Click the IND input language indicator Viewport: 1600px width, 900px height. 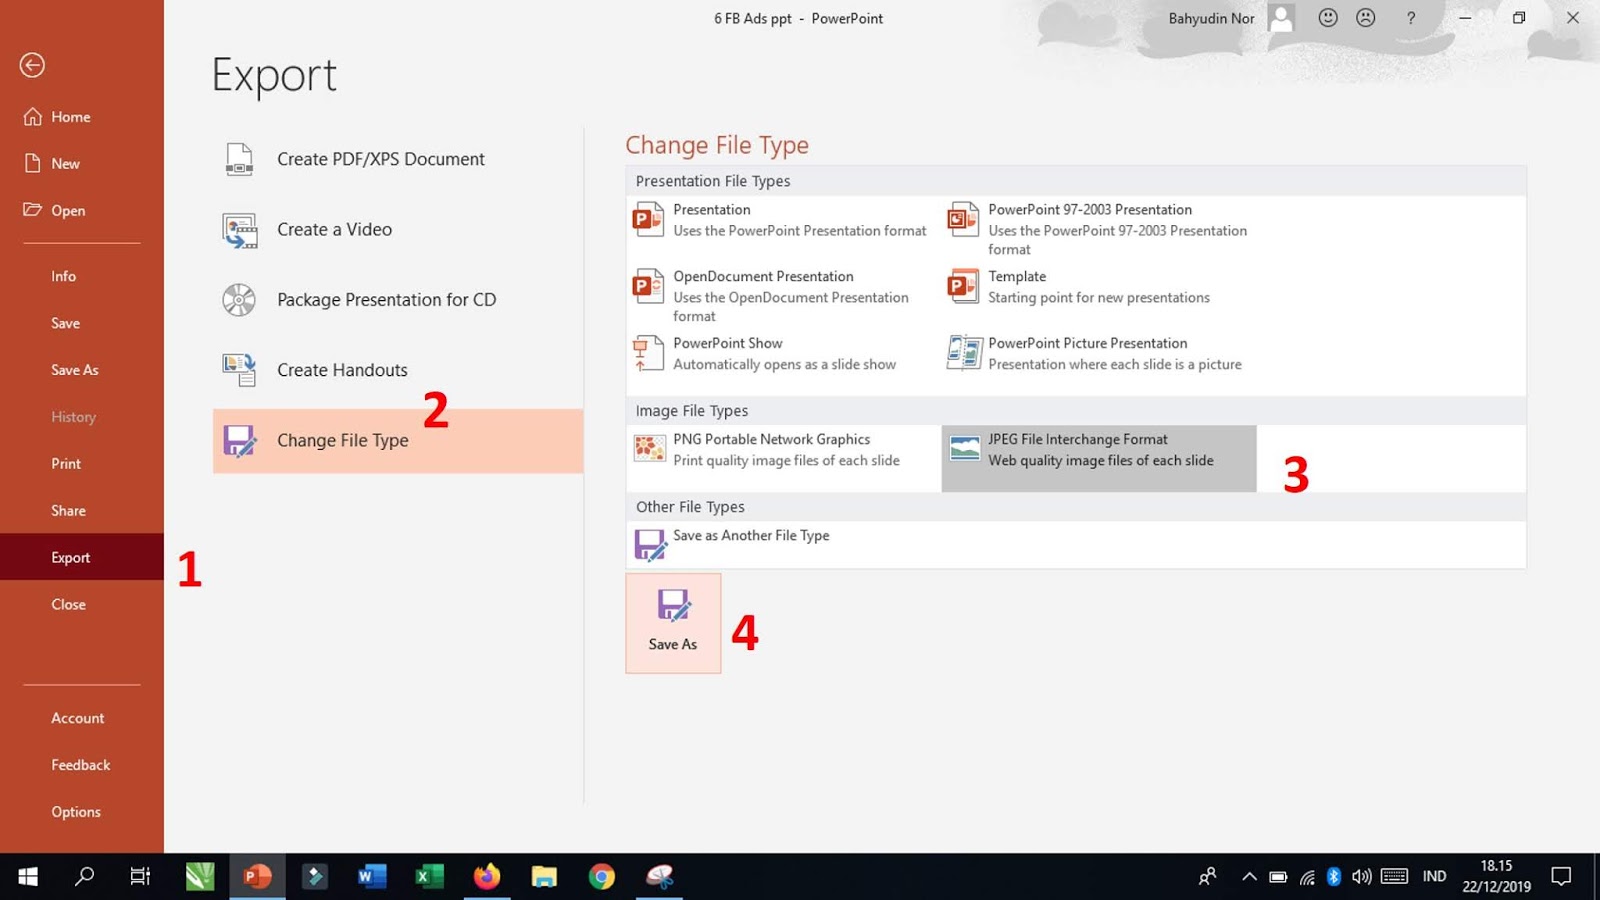(x=1434, y=877)
